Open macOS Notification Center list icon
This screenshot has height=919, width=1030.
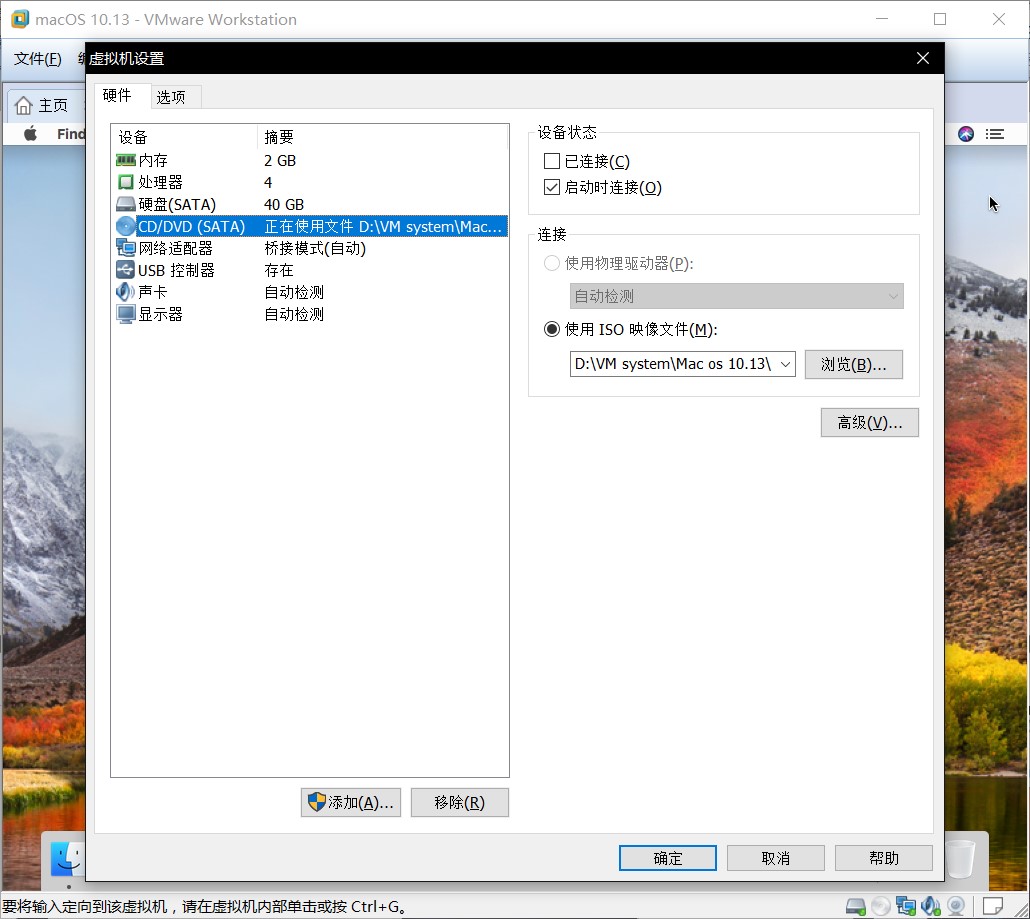coord(995,134)
